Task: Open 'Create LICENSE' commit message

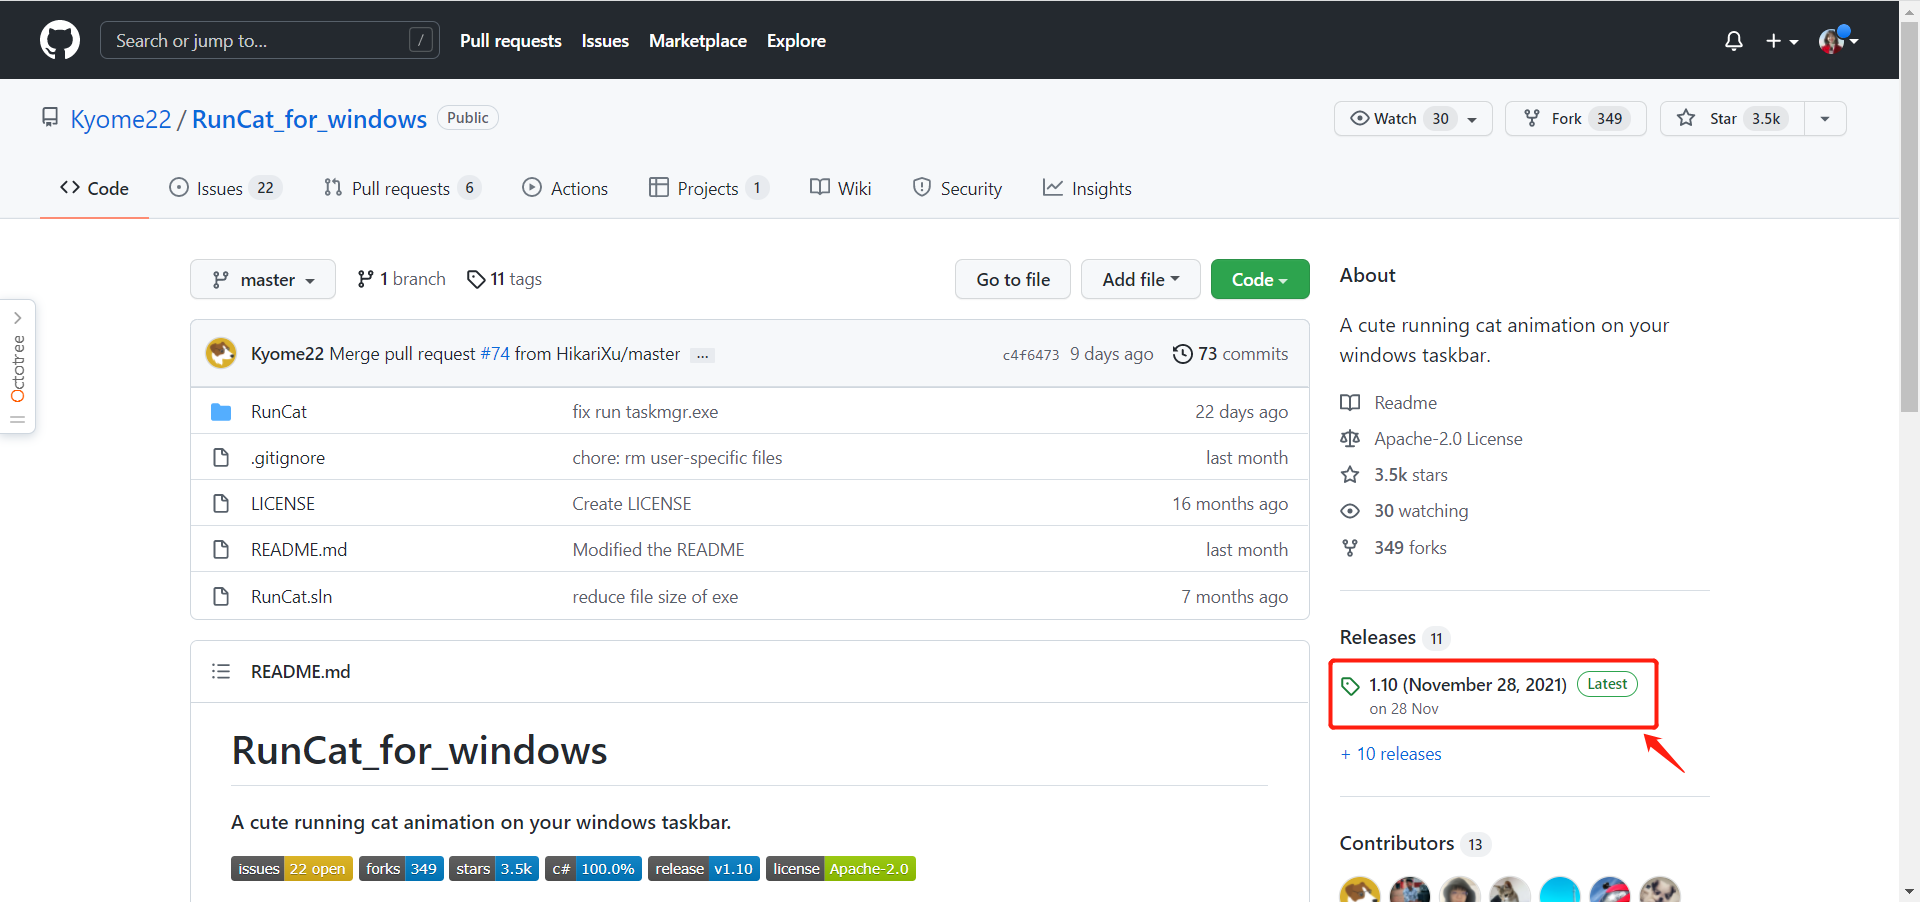Action: coord(632,504)
